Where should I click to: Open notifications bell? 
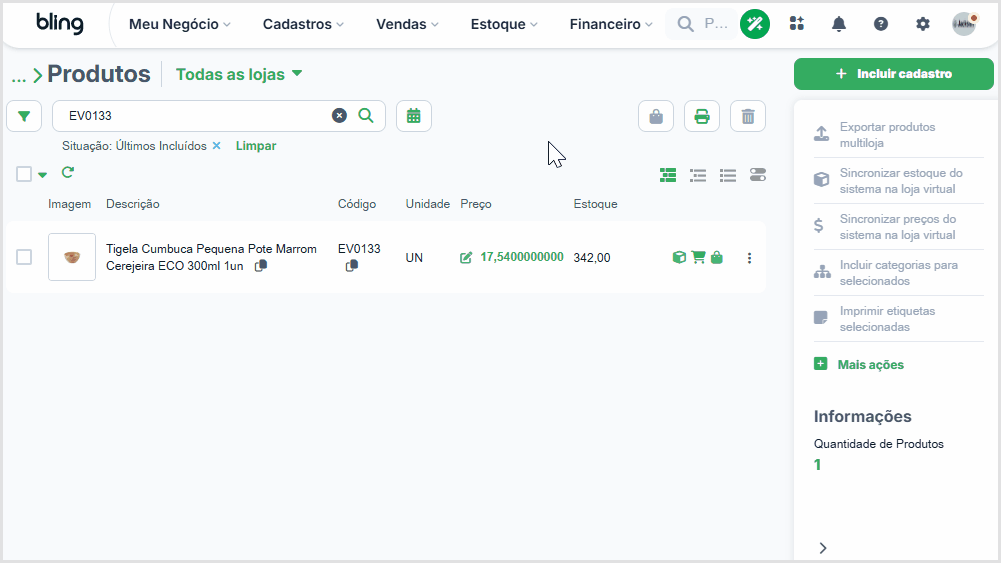(x=839, y=24)
